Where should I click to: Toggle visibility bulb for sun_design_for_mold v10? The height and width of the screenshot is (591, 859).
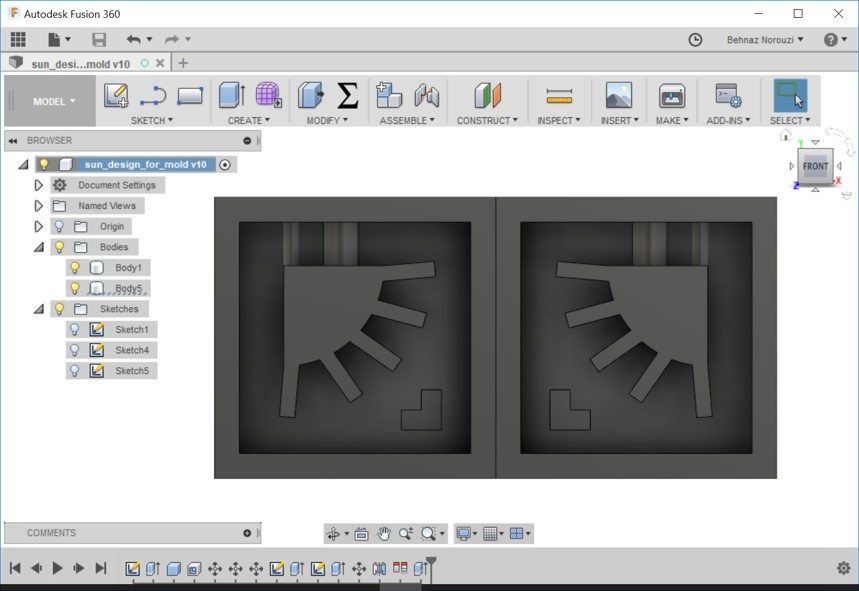click(x=44, y=164)
